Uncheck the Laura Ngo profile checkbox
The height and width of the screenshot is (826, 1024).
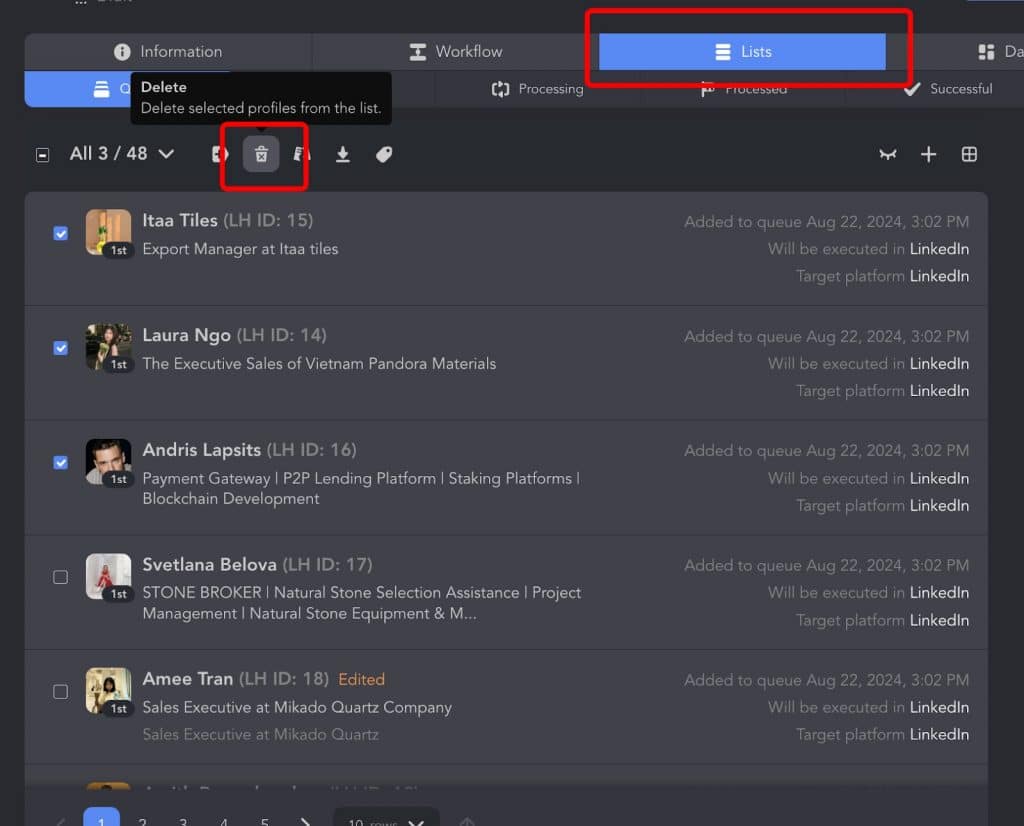[61, 348]
